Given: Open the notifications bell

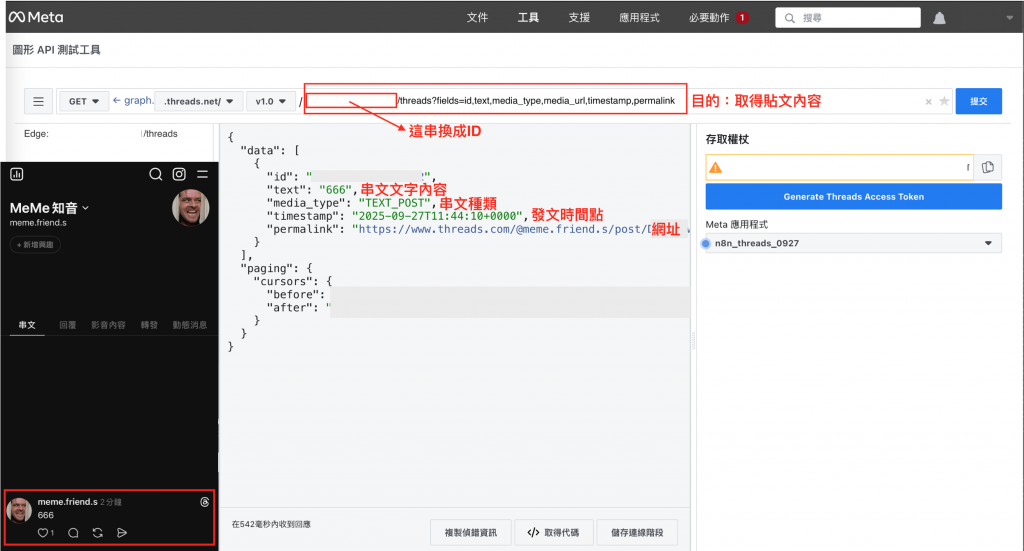Looking at the screenshot, I should coord(939,18).
